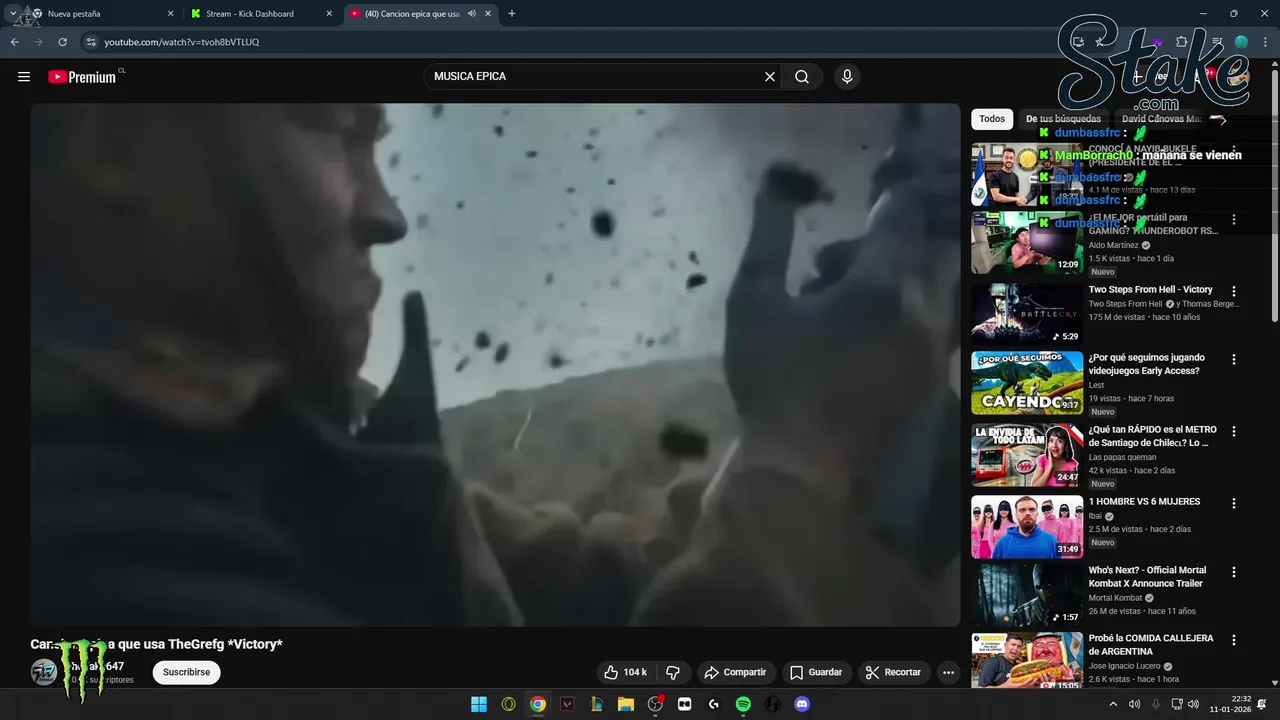Open Spotify in the taskbar

tap(743, 704)
